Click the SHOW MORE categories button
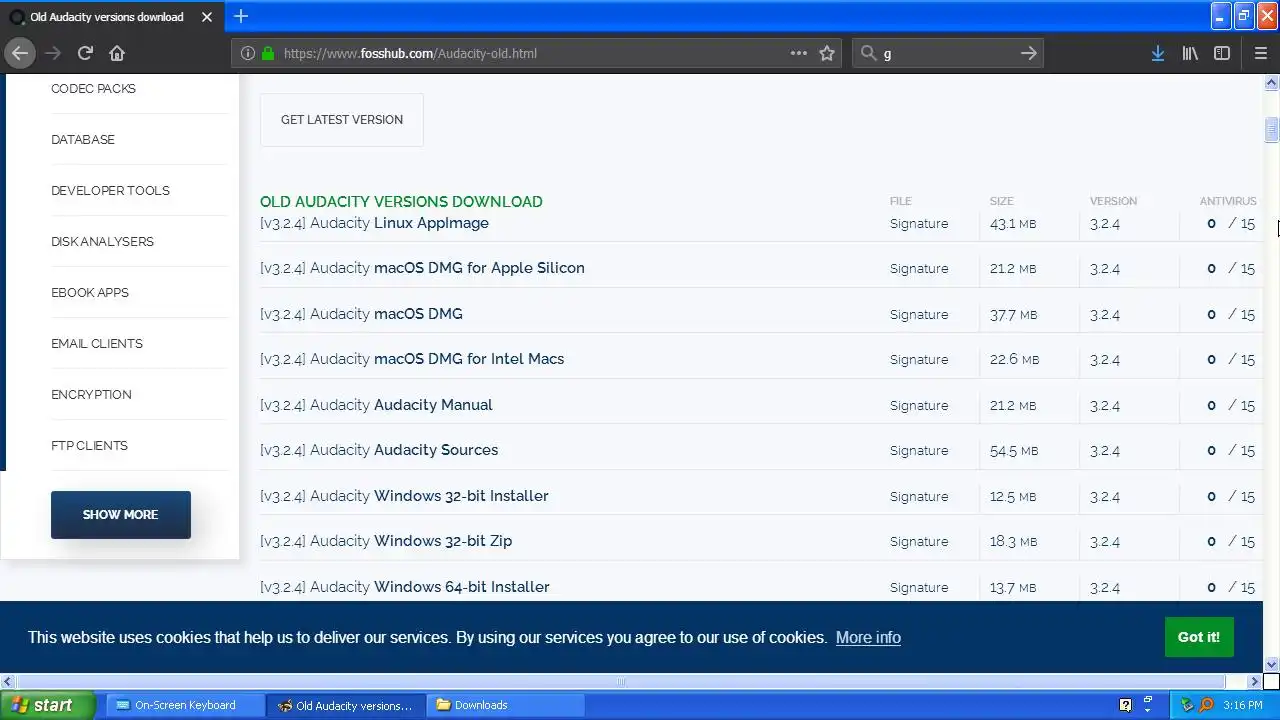This screenshot has height=720, width=1280. tap(121, 514)
